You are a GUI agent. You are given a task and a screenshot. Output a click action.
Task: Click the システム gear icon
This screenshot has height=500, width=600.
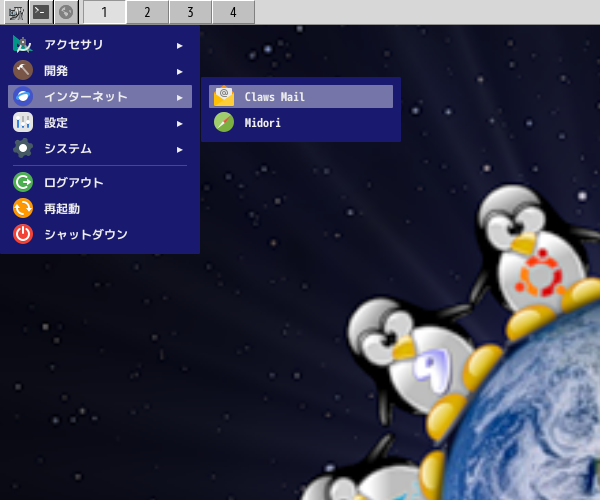23,148
